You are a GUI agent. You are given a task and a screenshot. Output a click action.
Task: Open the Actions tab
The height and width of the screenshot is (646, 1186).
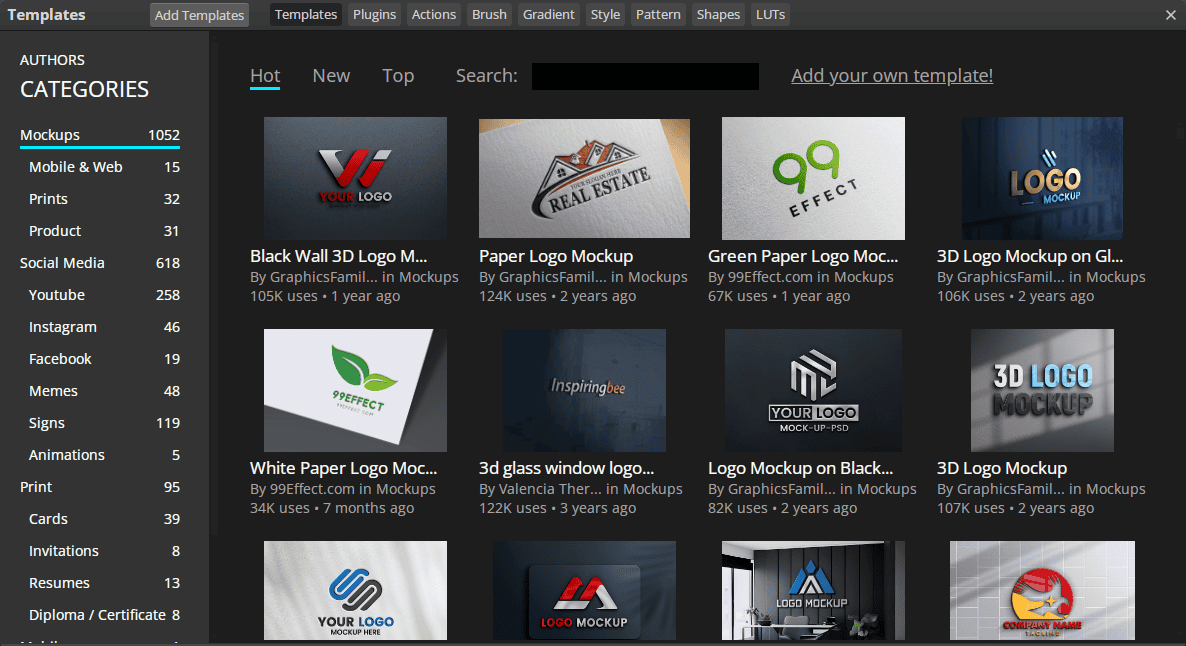[433, 14]
